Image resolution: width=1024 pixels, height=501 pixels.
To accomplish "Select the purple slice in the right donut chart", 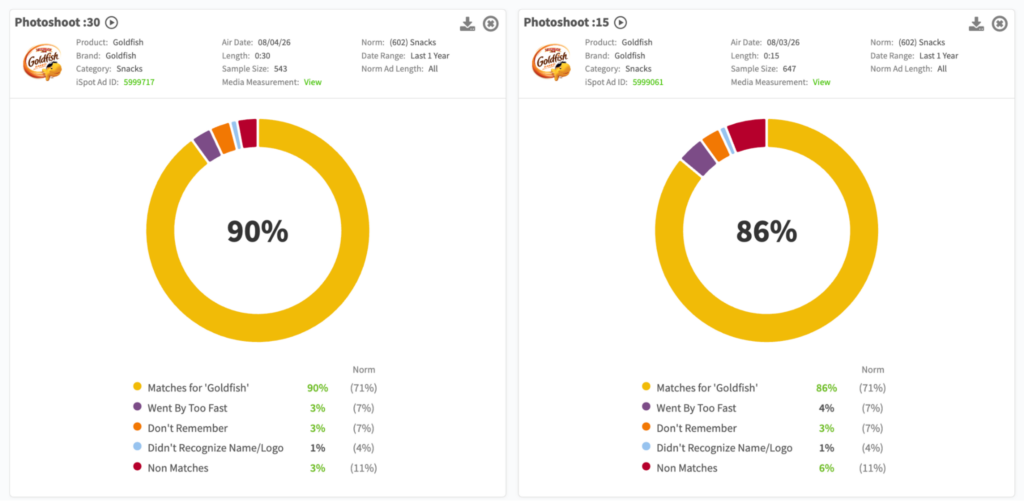I will pos(698,159).
